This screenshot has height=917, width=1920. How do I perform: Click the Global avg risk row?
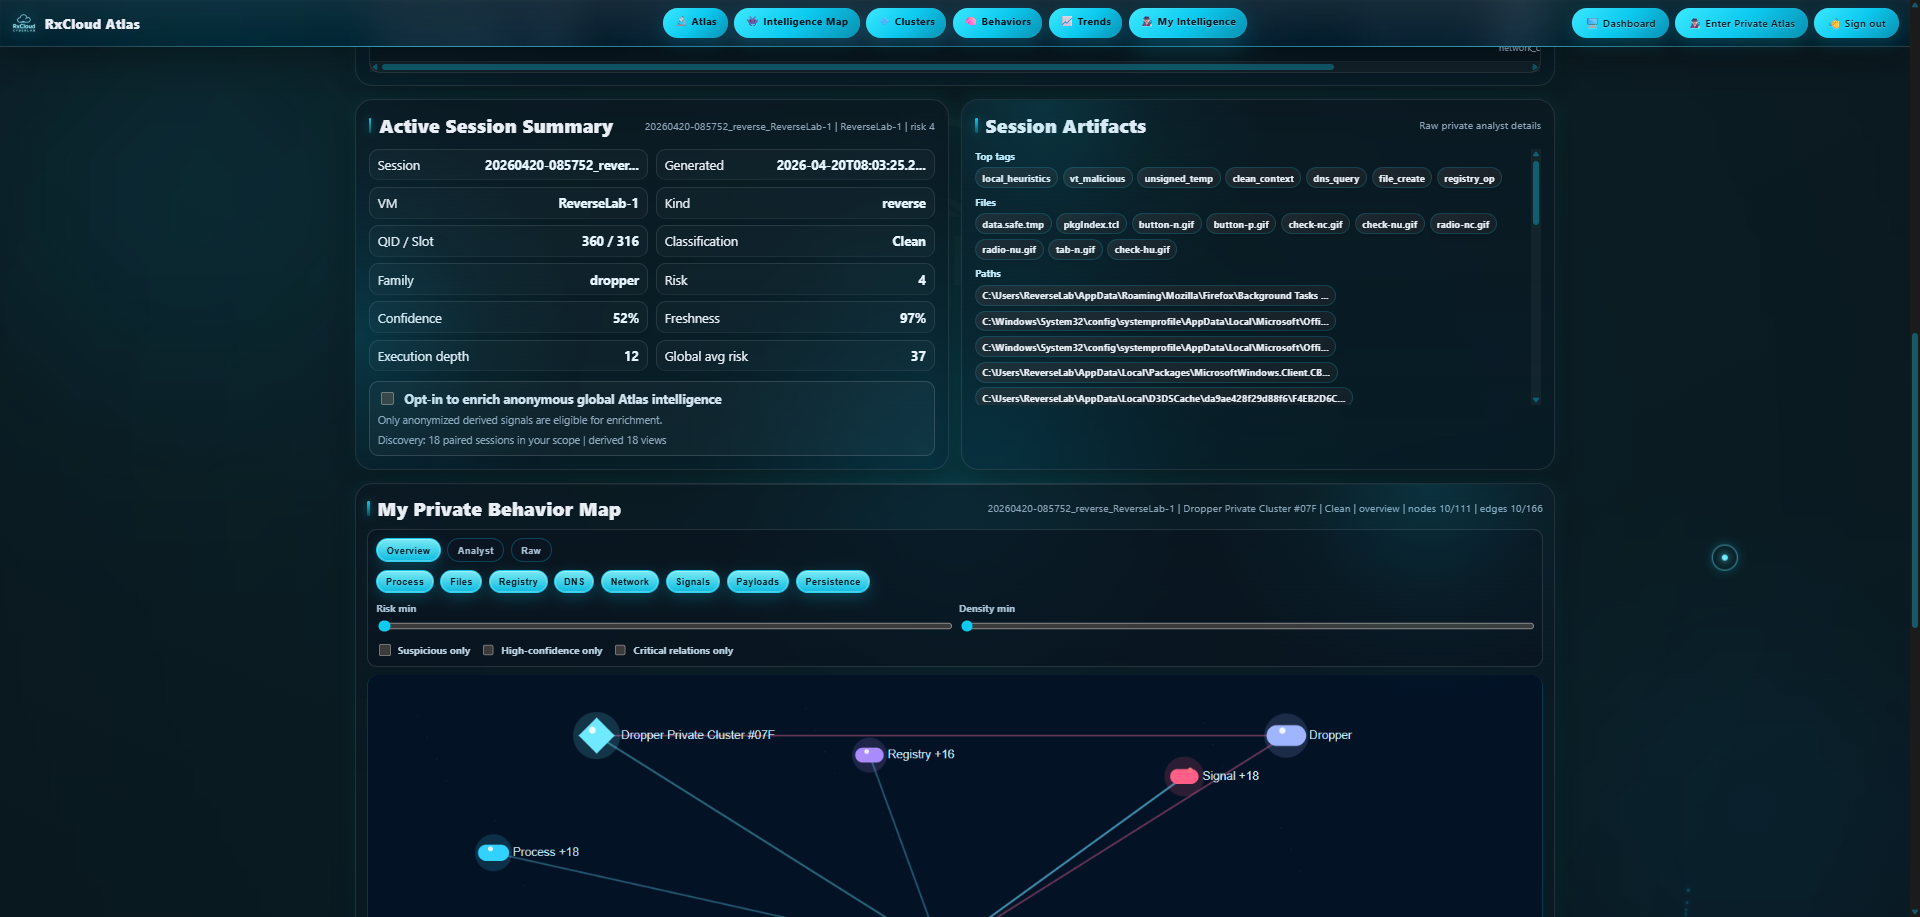tap(795, 356)
